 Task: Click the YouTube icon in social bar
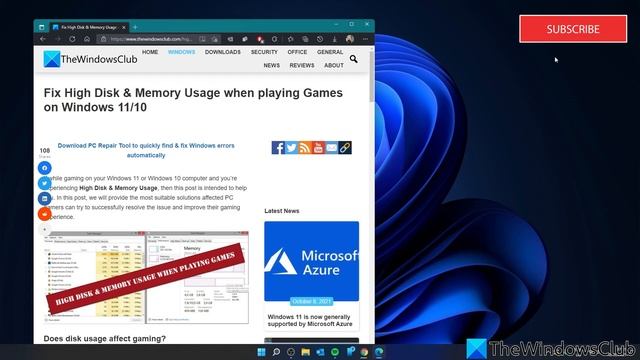318,148
